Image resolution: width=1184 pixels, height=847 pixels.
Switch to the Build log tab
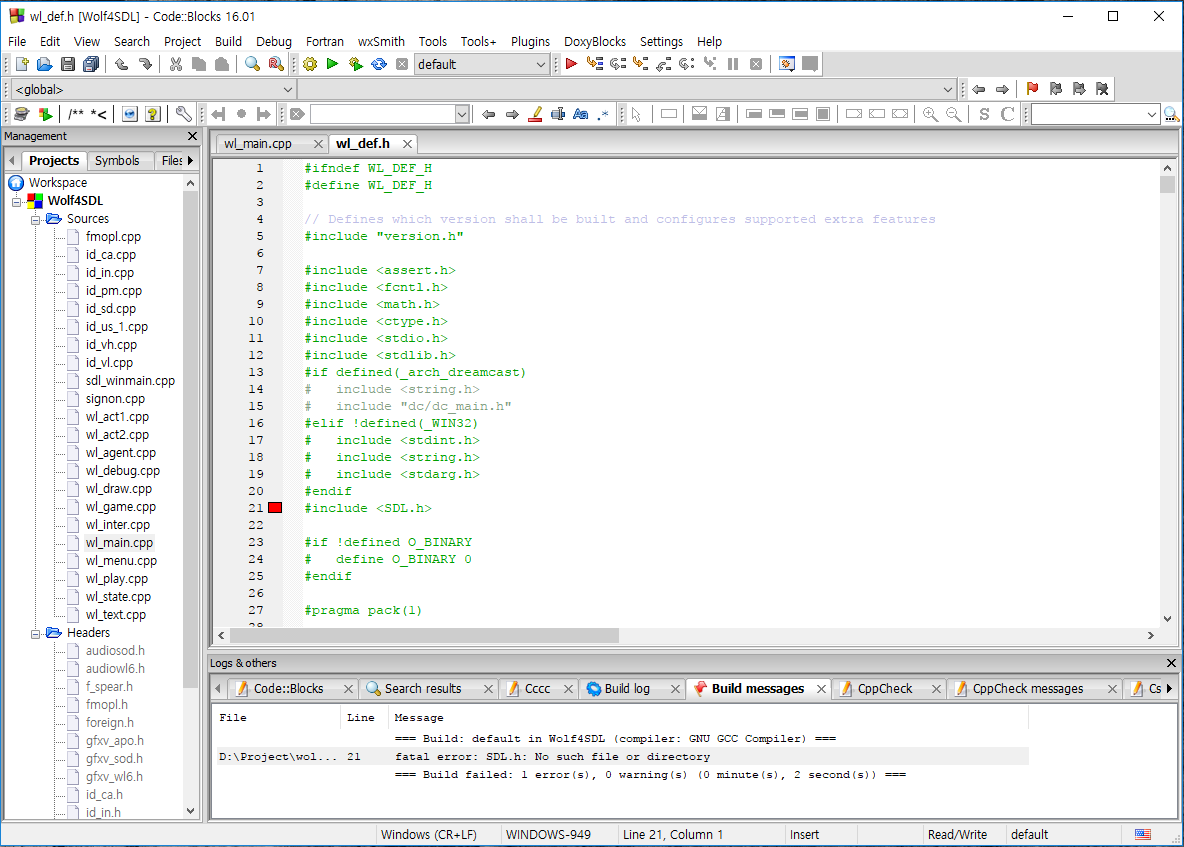tap(627, 688)
